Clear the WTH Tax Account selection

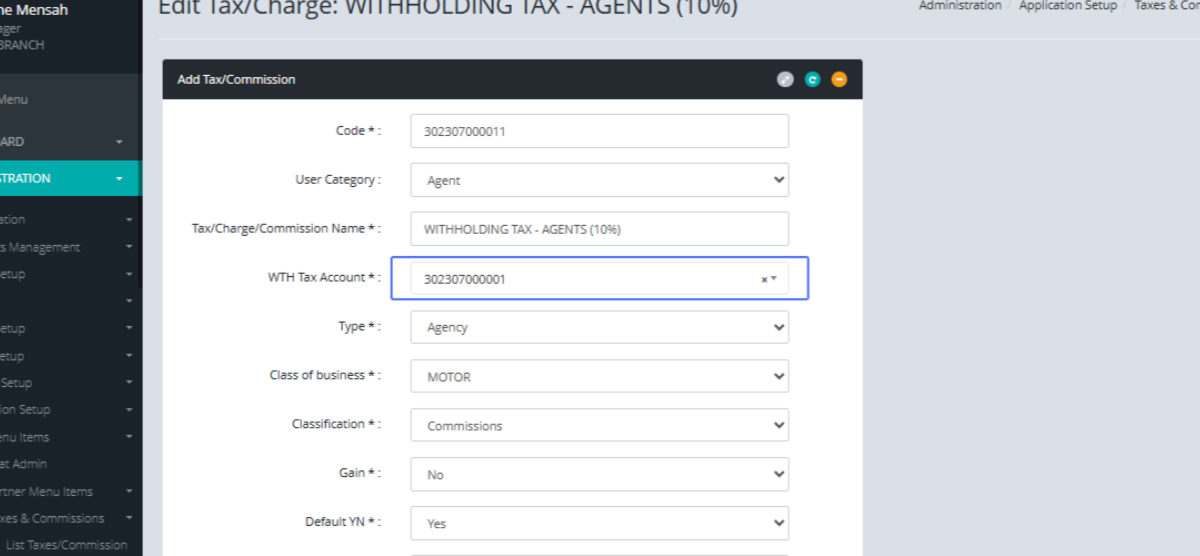(764, 280)
